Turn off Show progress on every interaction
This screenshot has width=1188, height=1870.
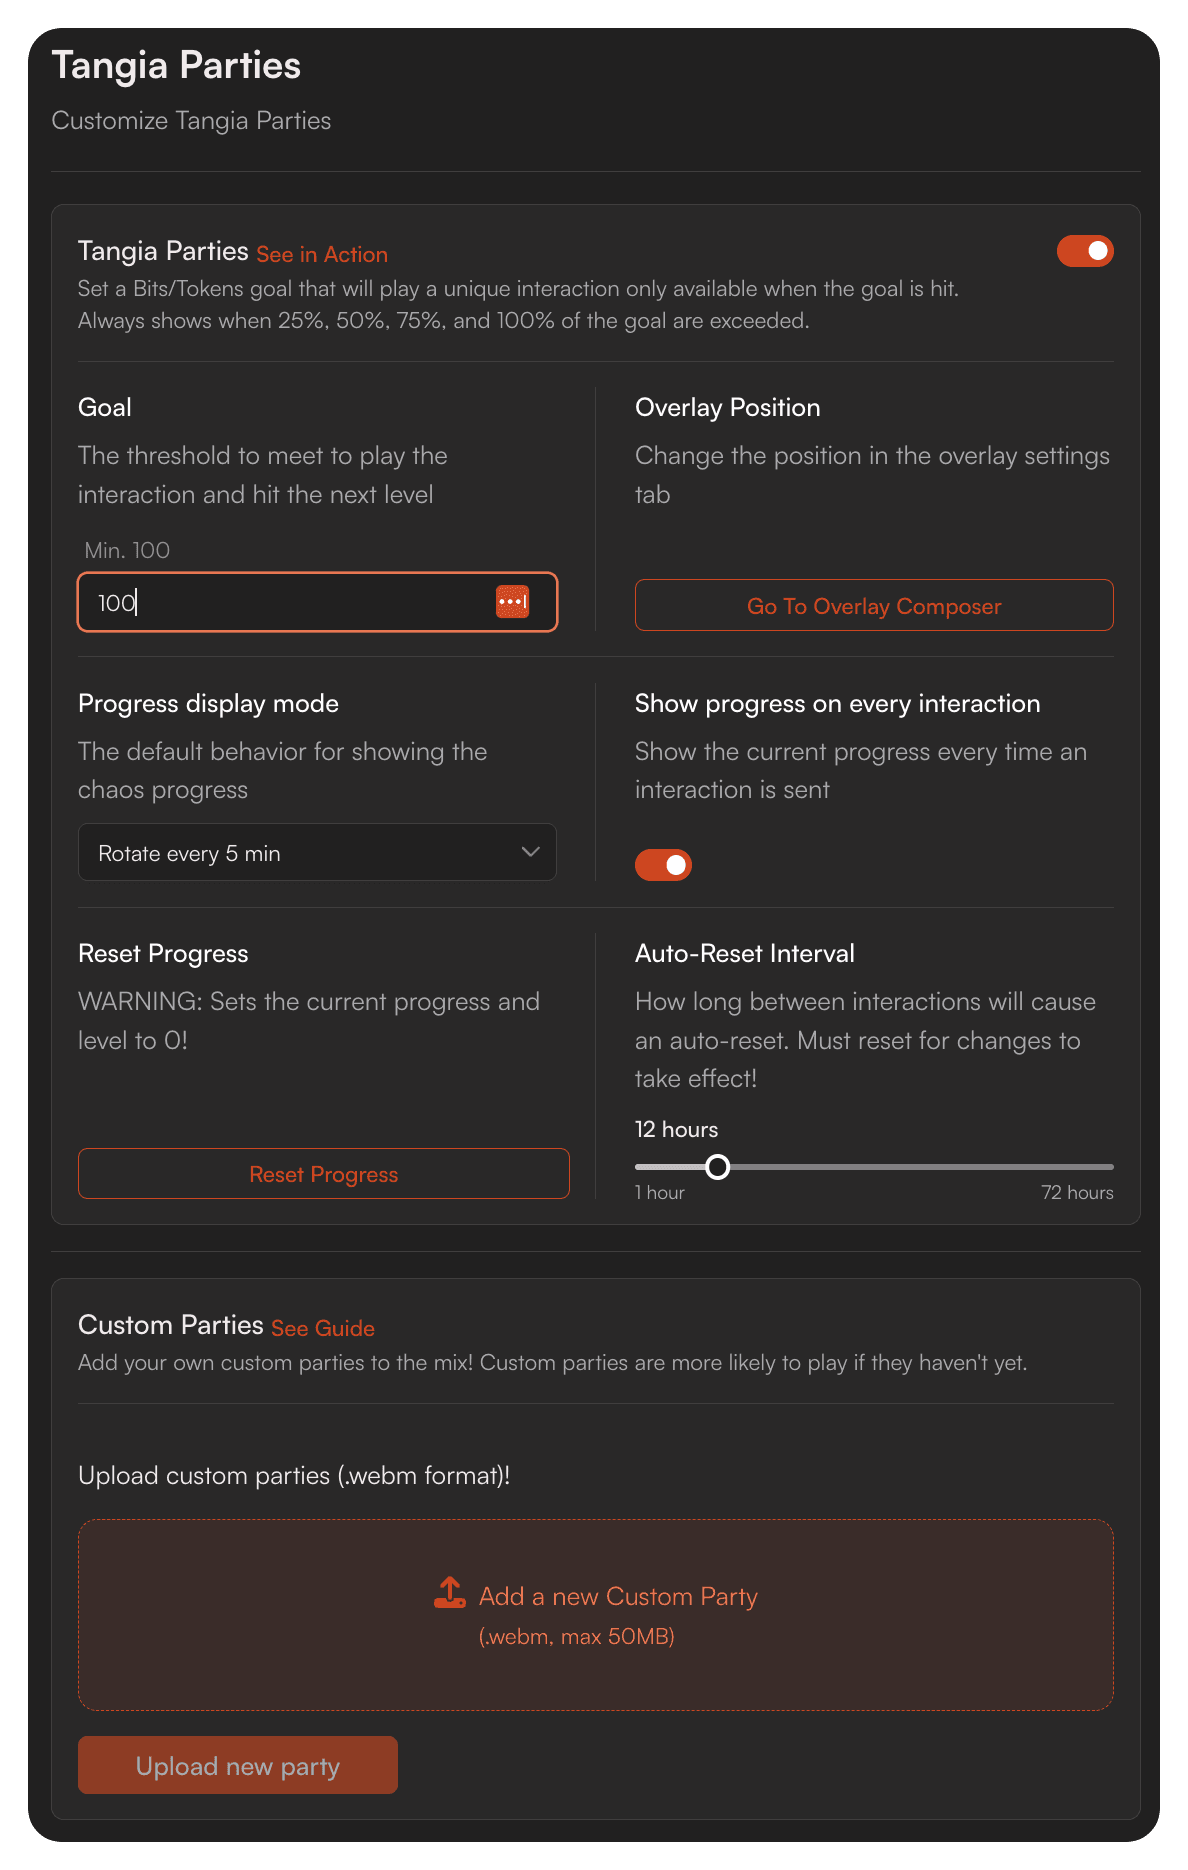(x=663, y=865)
